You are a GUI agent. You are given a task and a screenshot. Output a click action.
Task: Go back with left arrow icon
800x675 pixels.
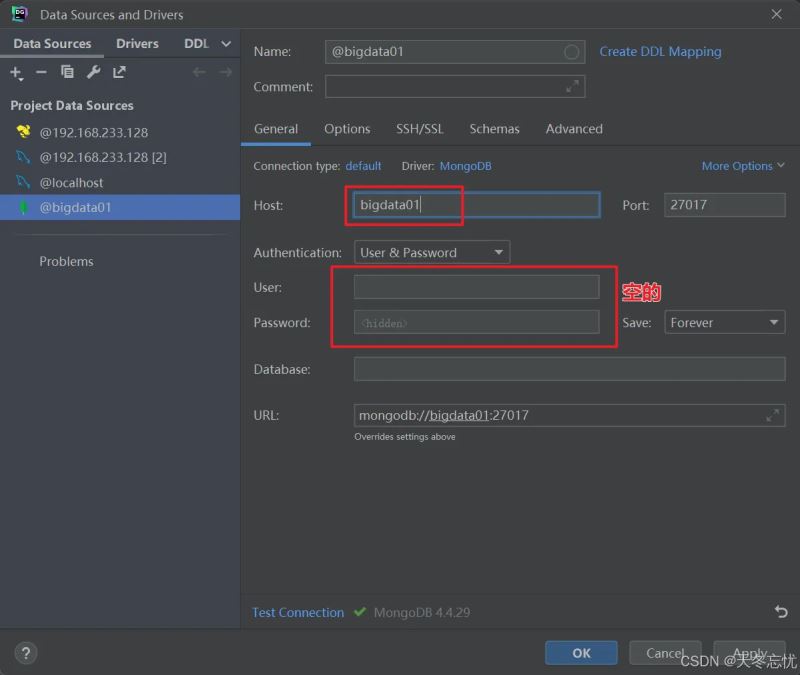199,72
